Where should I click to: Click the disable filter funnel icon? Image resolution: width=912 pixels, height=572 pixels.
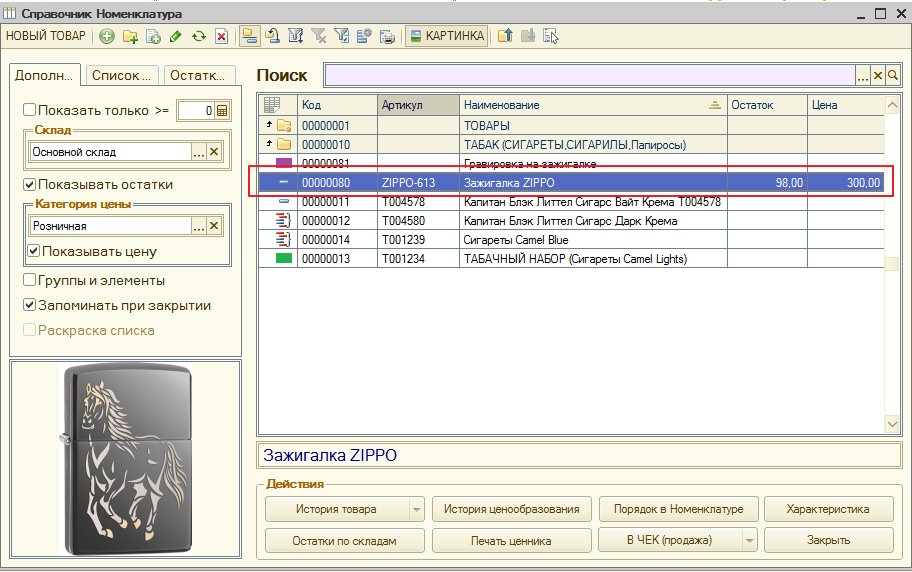[318, 37]
